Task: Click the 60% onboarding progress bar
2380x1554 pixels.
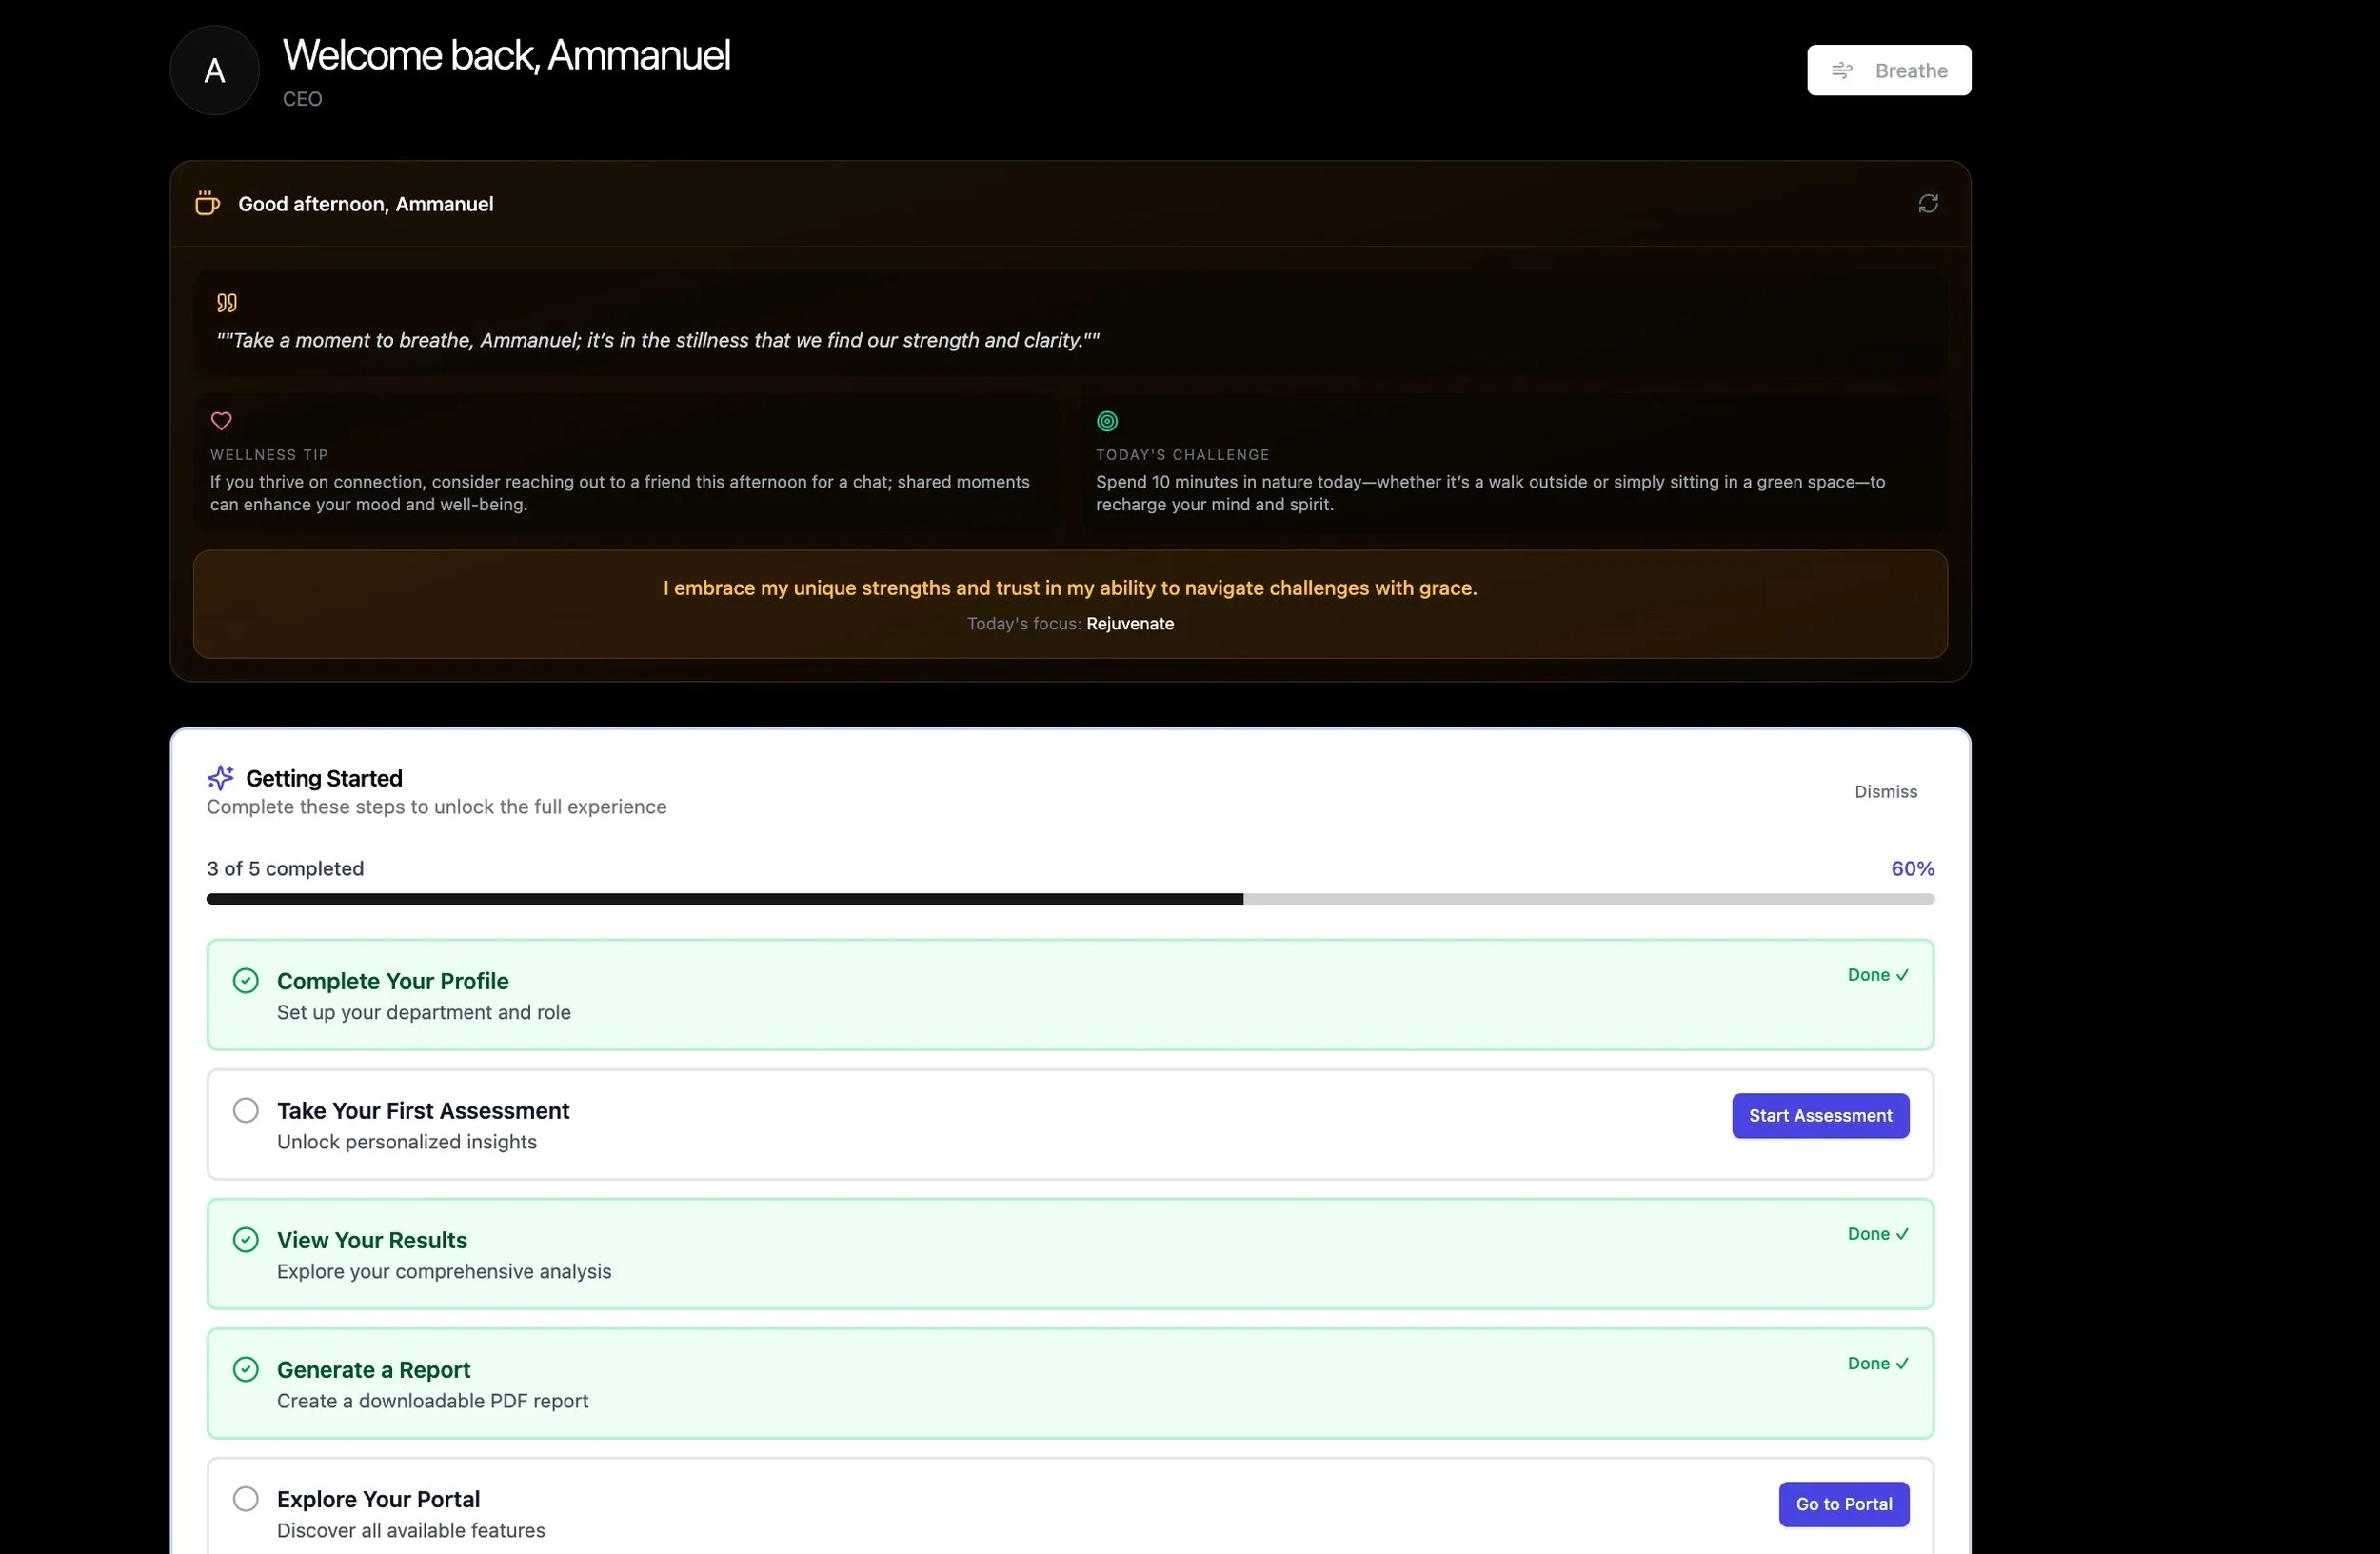Action: [1069, 899]
